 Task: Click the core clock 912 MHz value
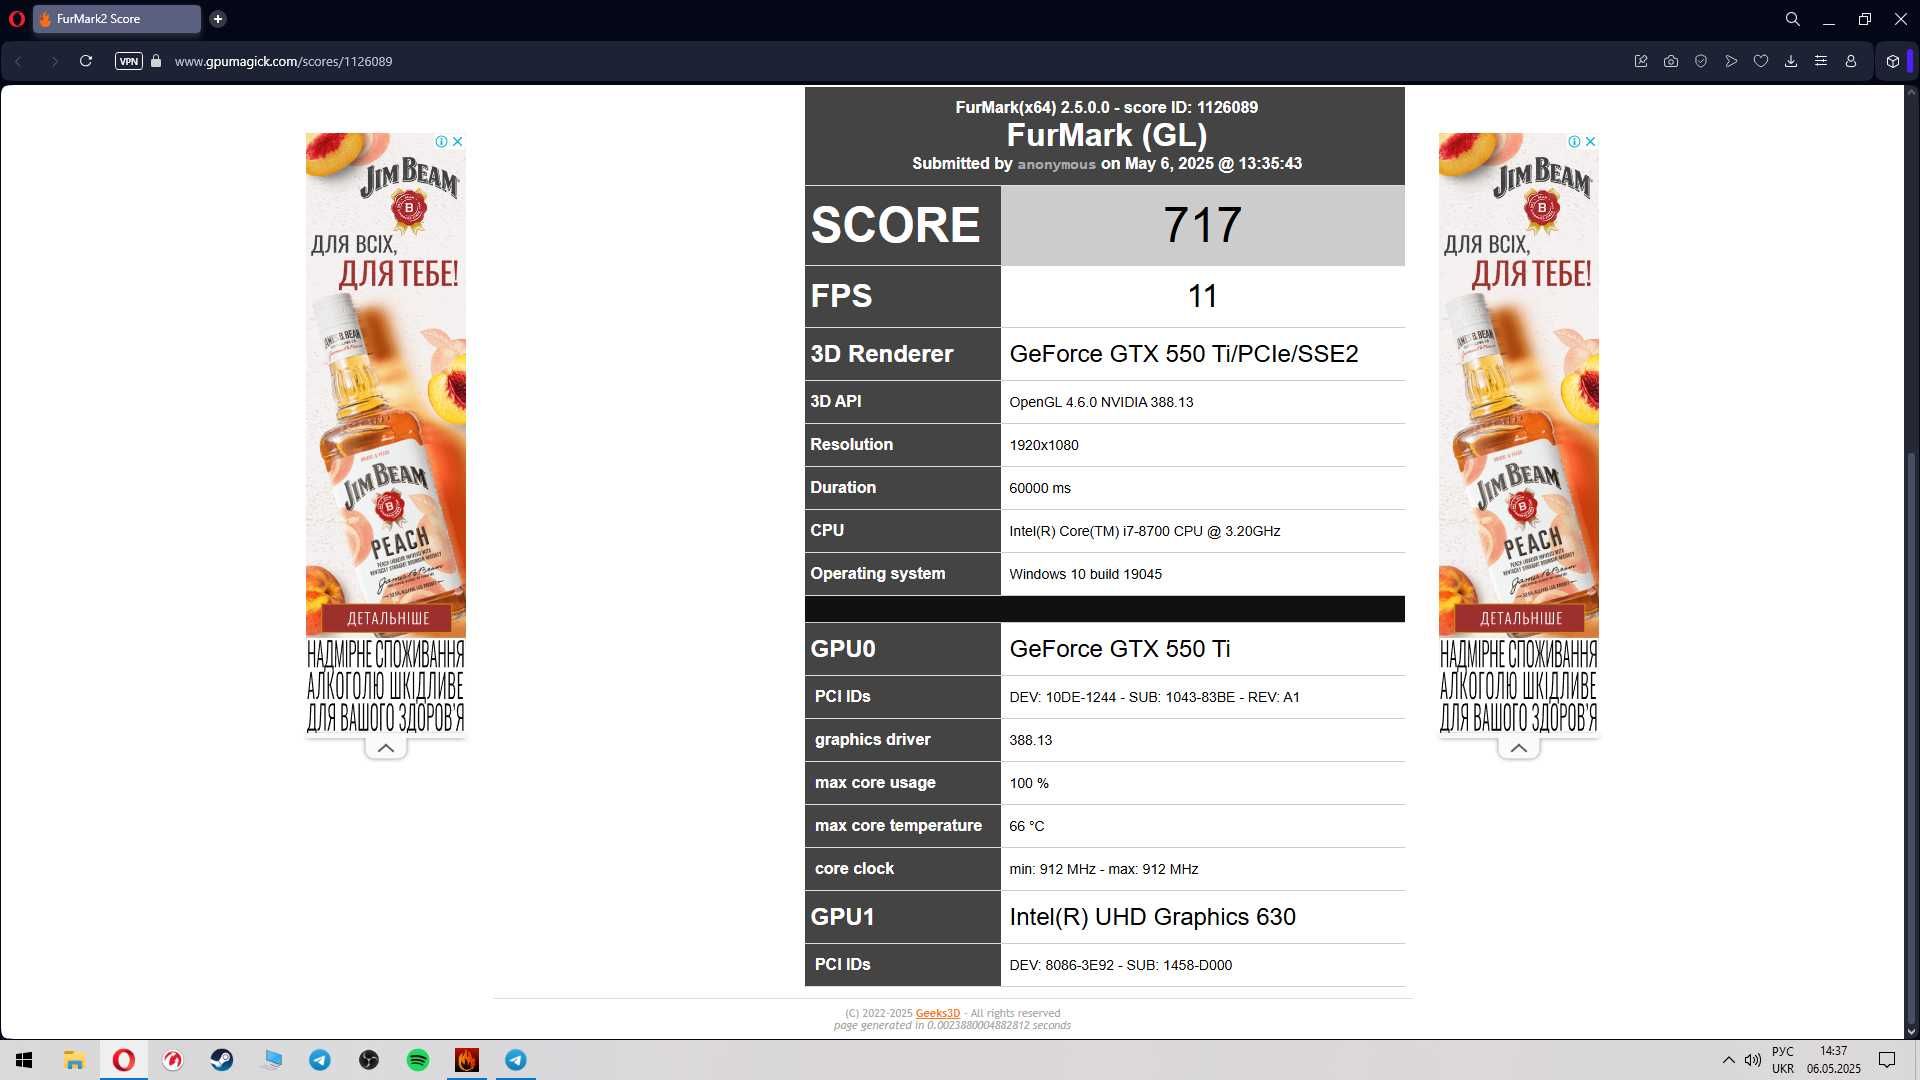(1104, 869)
